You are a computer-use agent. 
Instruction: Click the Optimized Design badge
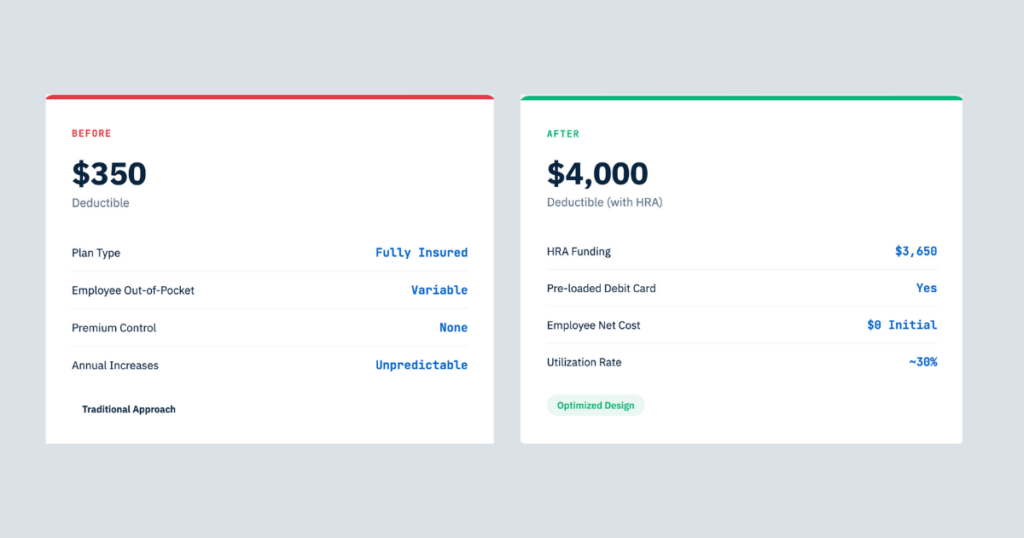pos(595,405)
